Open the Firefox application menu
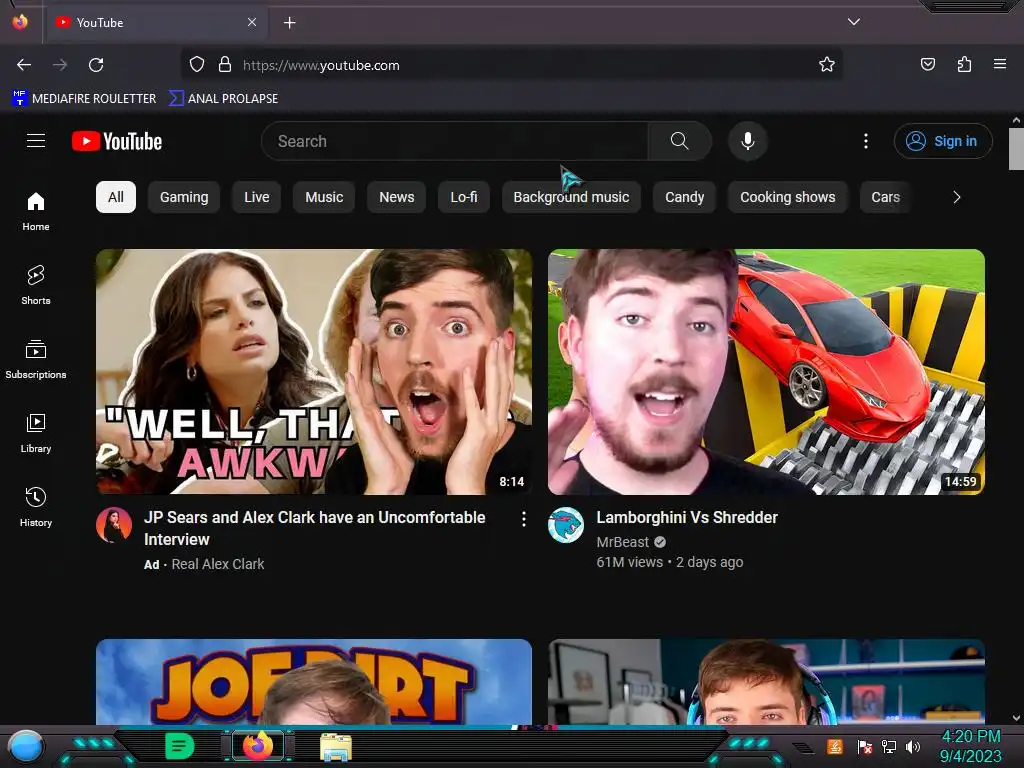1024x768 pixels. [1000, 64]
